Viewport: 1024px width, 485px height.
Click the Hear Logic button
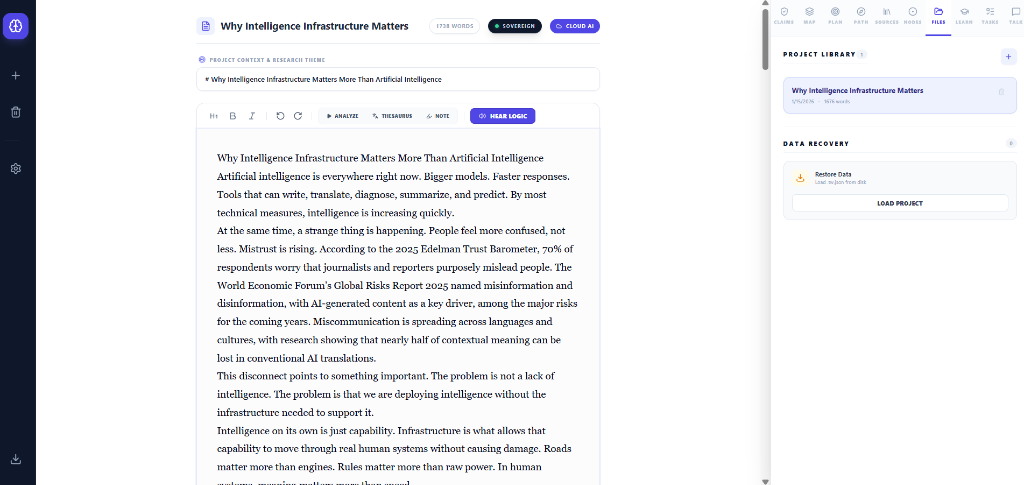(503, 116)
